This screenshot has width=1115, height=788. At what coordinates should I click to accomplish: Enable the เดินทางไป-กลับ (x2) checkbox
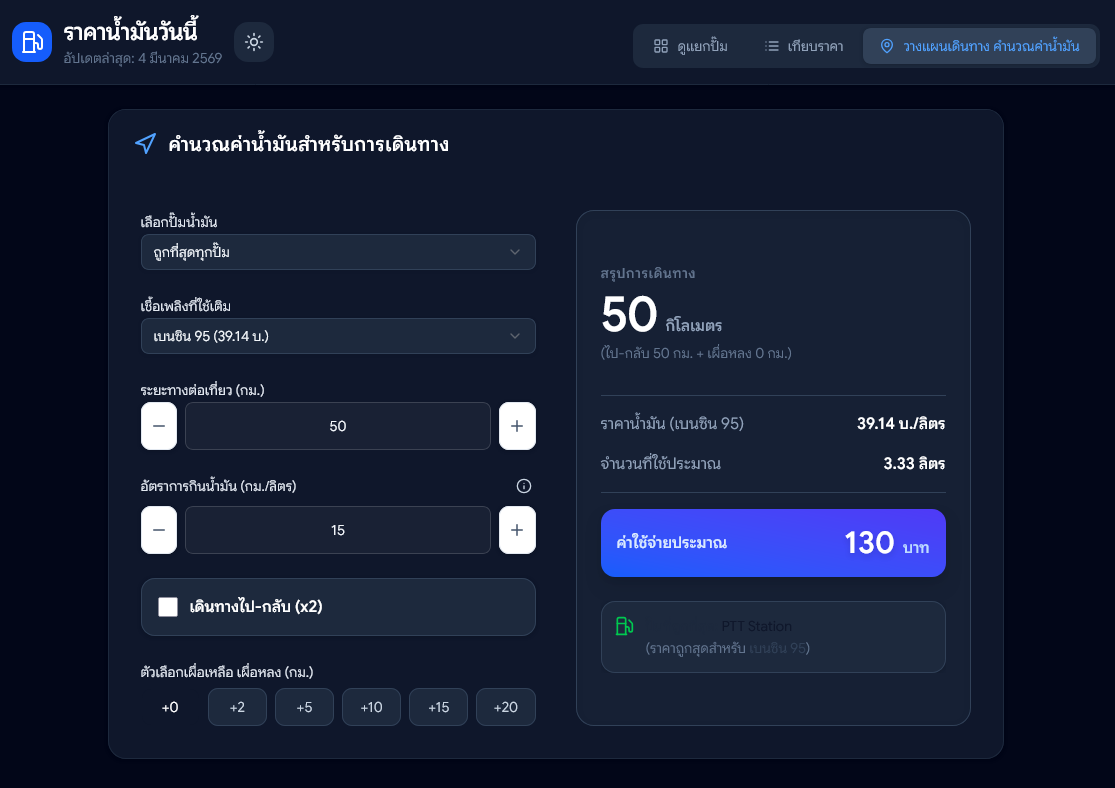click(x=168, y=607)
